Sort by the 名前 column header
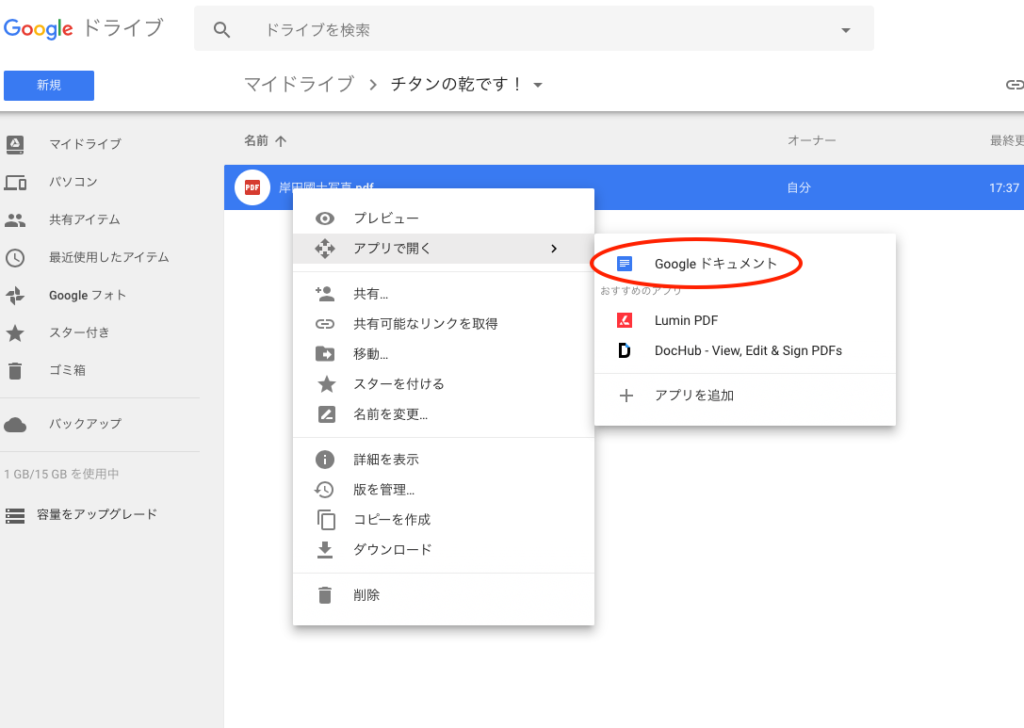1024x728 pixels. tap(256, 141)
